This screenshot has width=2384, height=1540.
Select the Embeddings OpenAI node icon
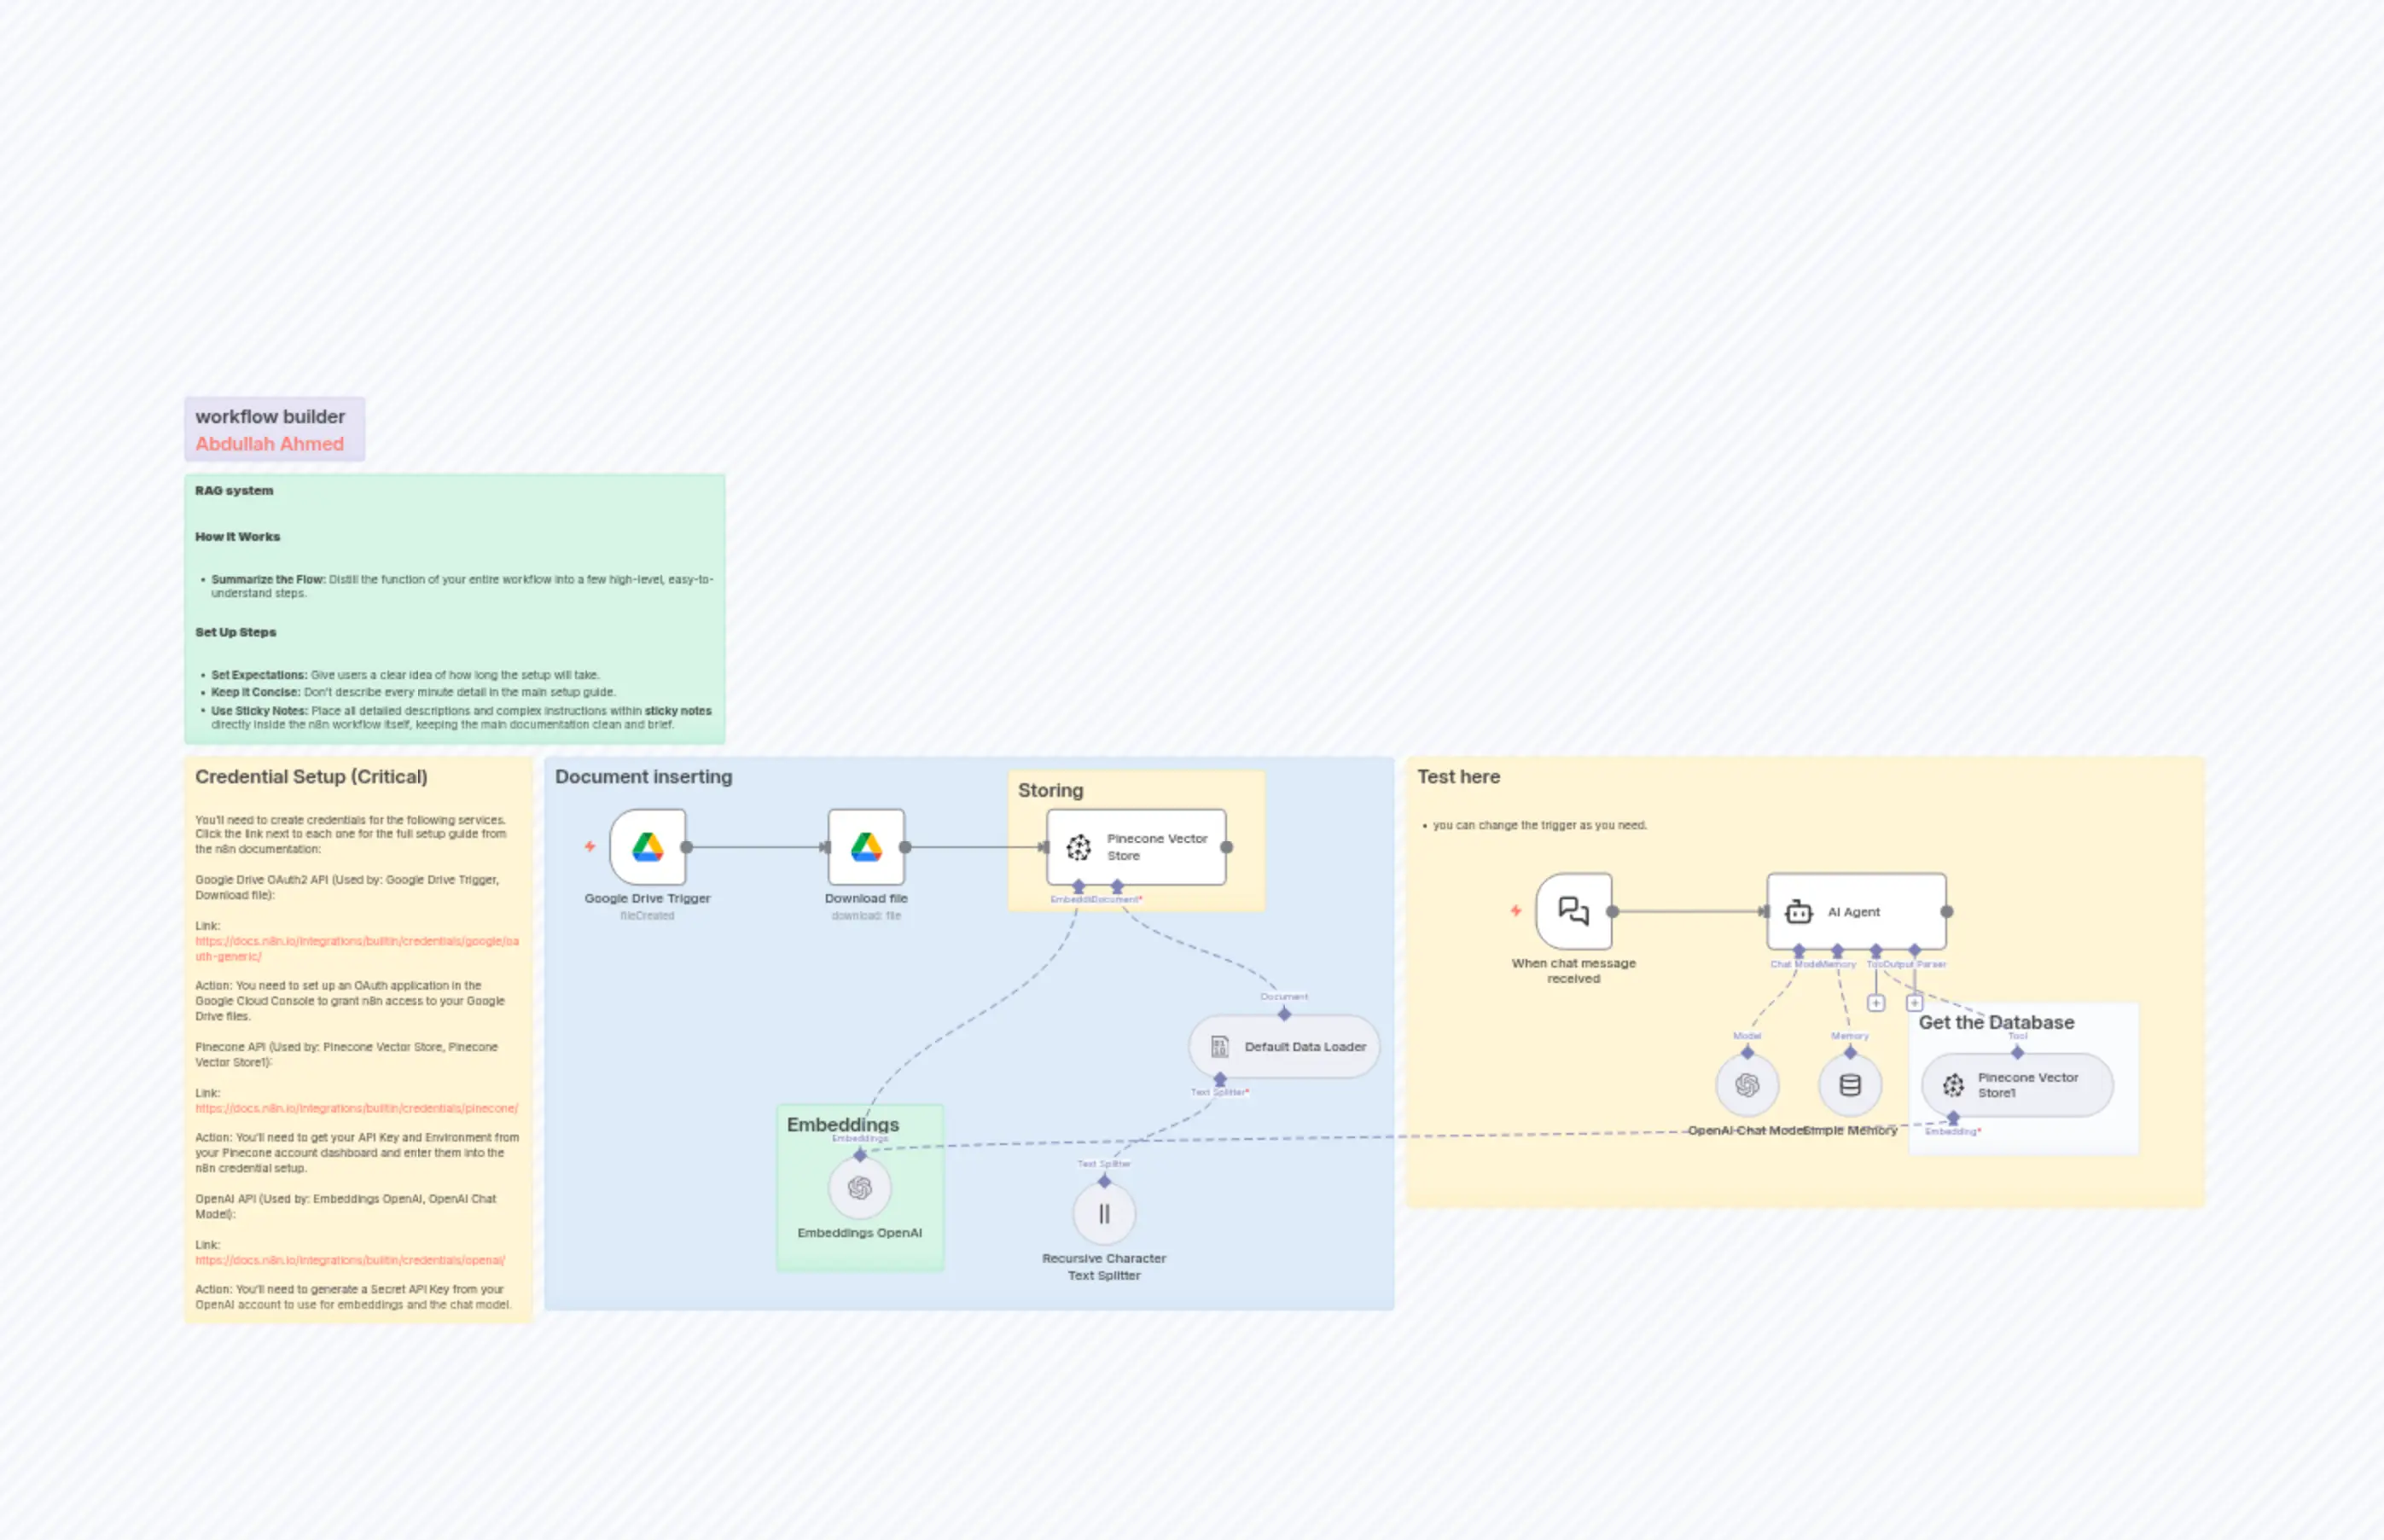(859, 1187)
